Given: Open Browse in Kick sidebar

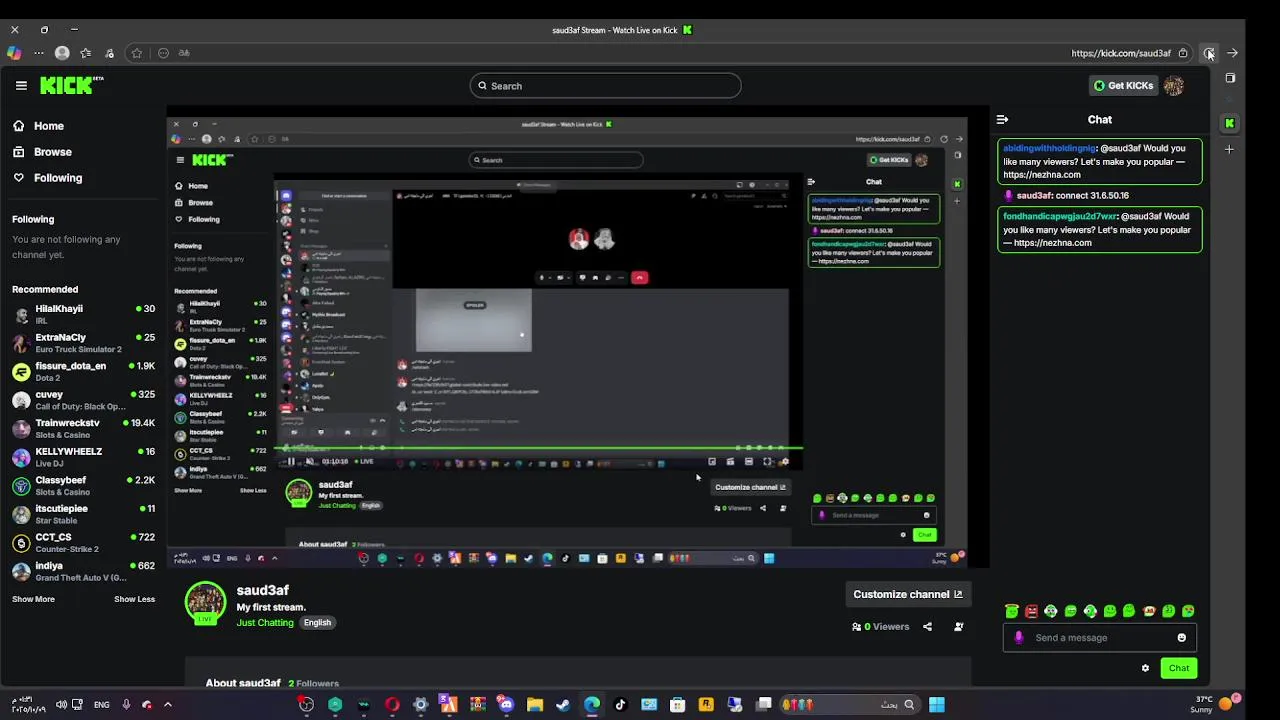Looking at the screenshot, I should [42, 152].
